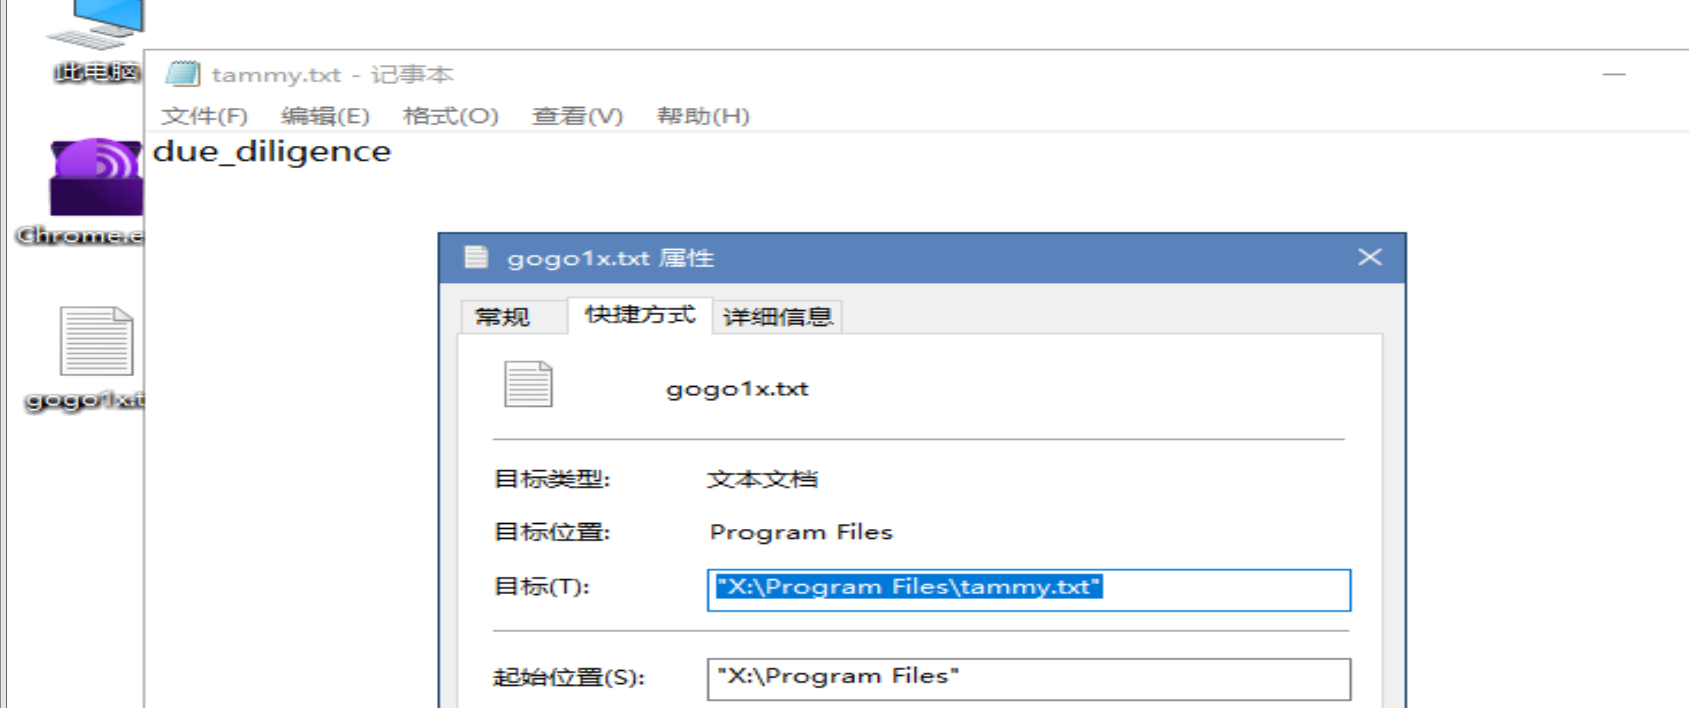Click the Notepad icon in tammy.txt title bar

(183, 74)
